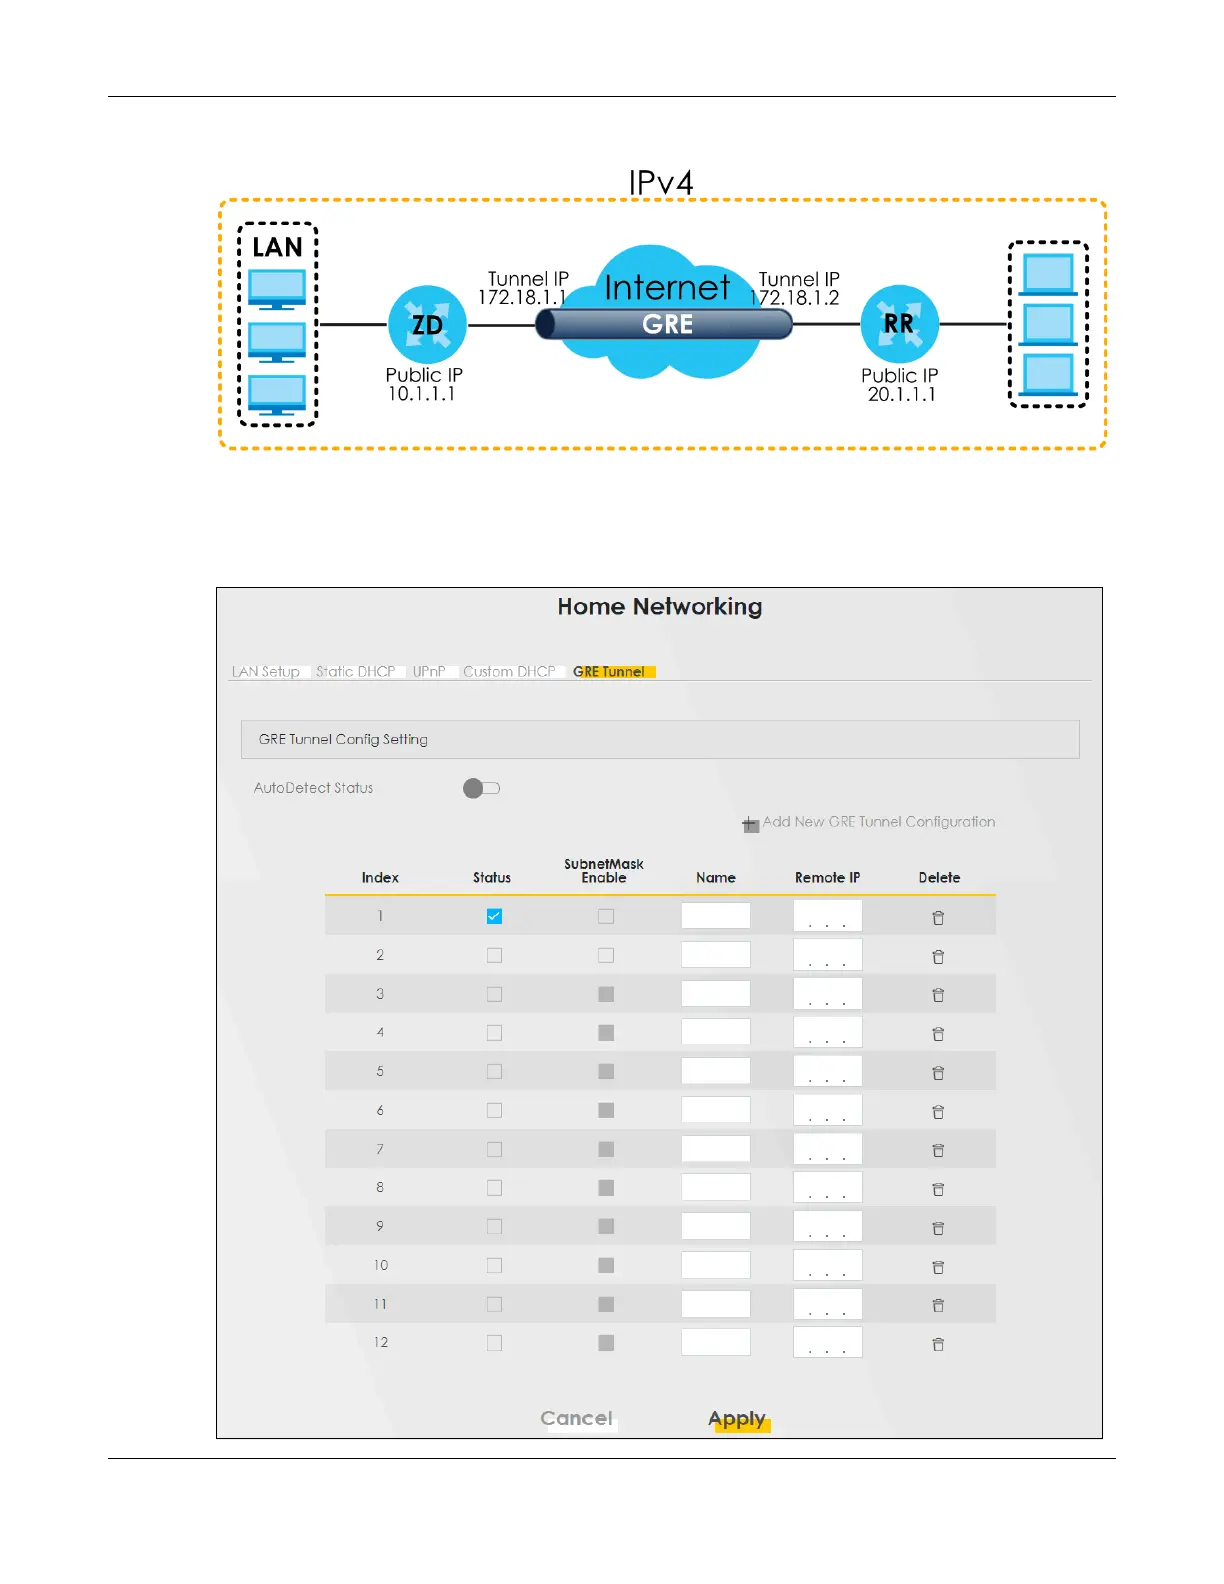Delete GRE tunnel entry in row 2
The width and height of the screenshot is (1224, 1584).
pos(938,957)
